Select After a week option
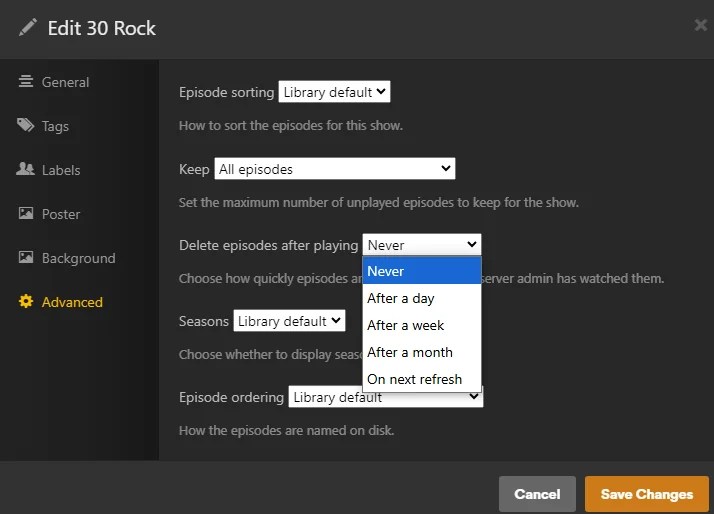 [422, 325]
